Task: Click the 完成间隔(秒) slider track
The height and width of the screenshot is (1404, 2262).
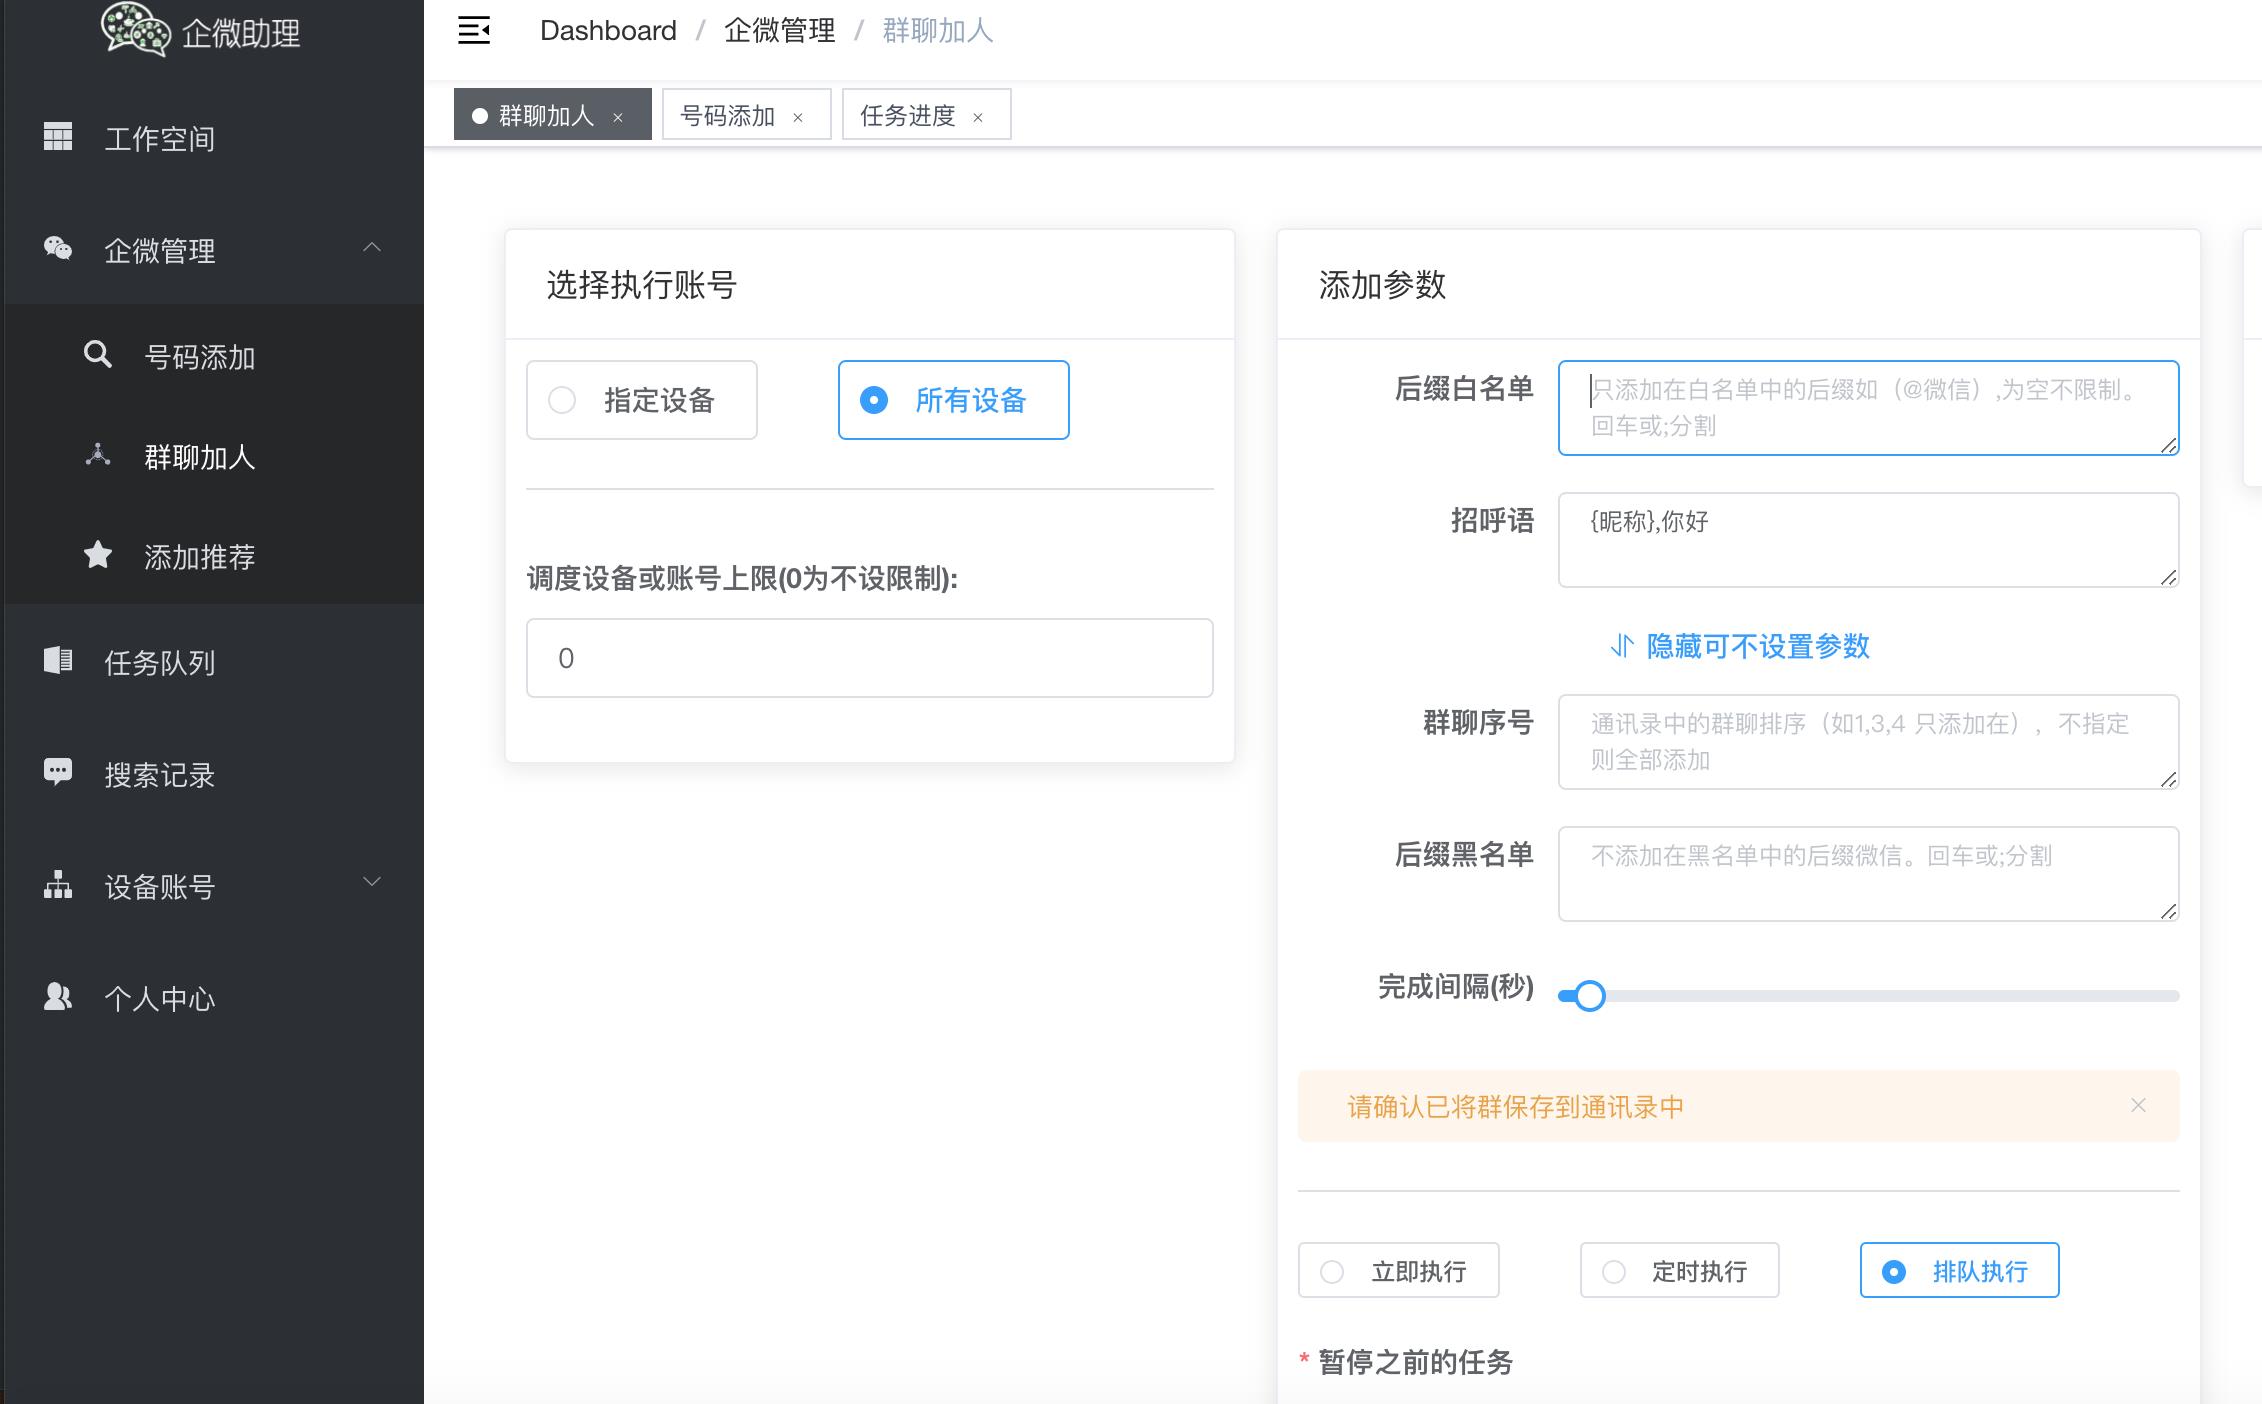Action: click(x=1869, y=996)
